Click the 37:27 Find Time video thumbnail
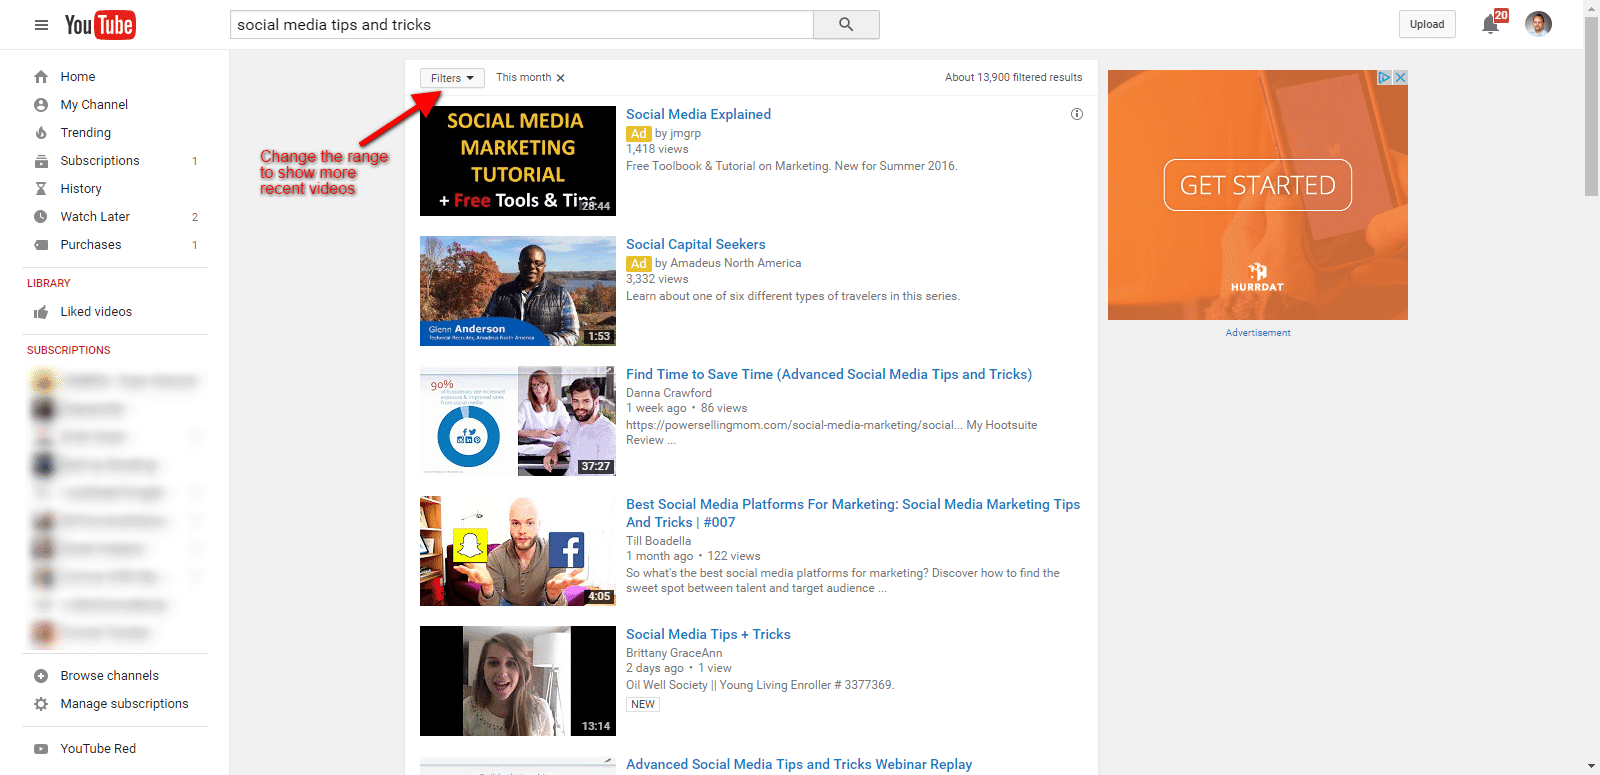This screenshot has width=1600, height=775. pyautogui.click(x=518, y=421)
